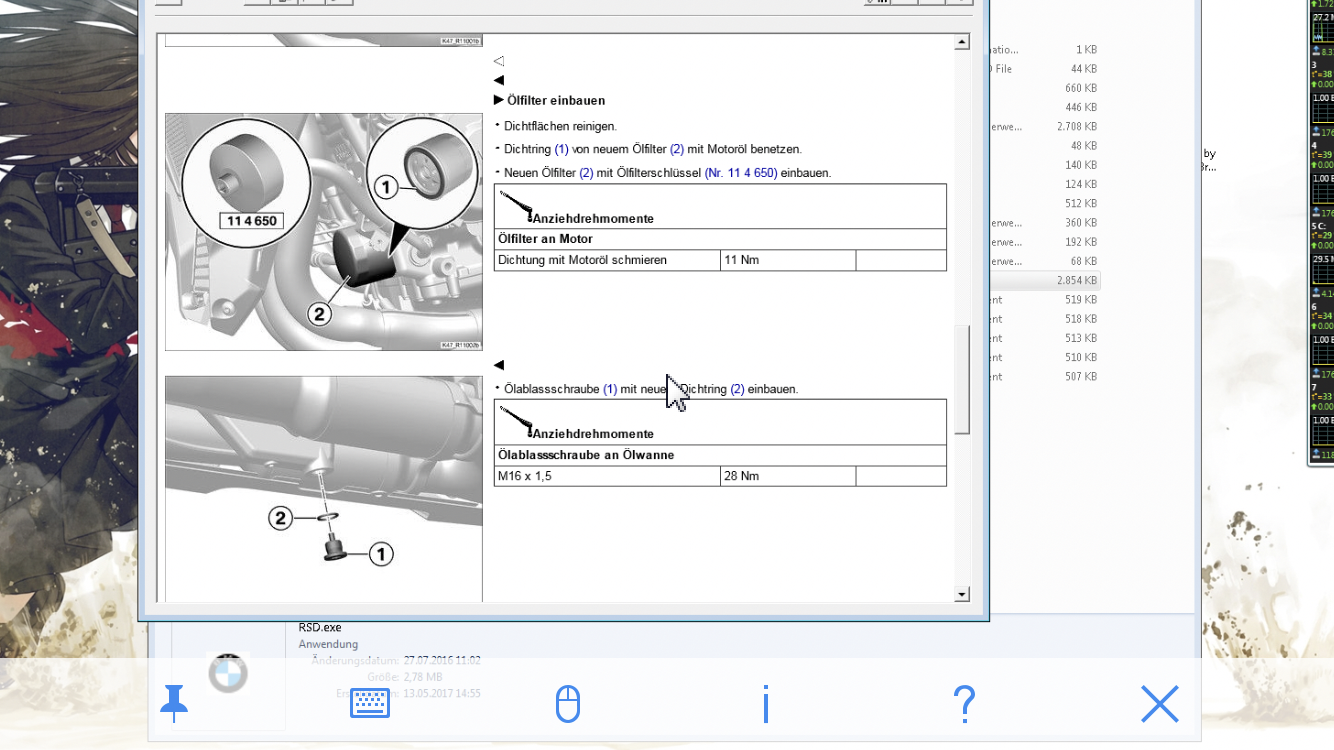Open help via question mark icon
This screenshot has height=750, width=1334.
(964, 704)
